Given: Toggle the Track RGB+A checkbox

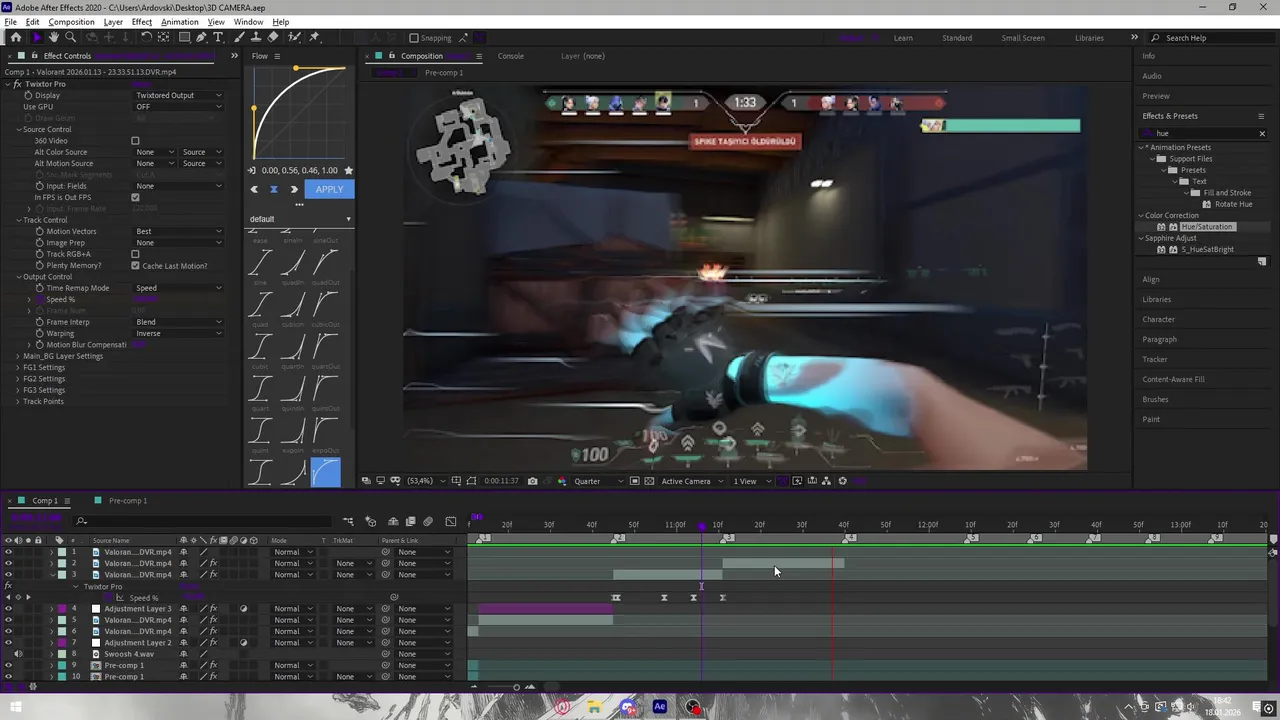Looking at the screenshot, I should pyautogui.click(x=135, y=254).
